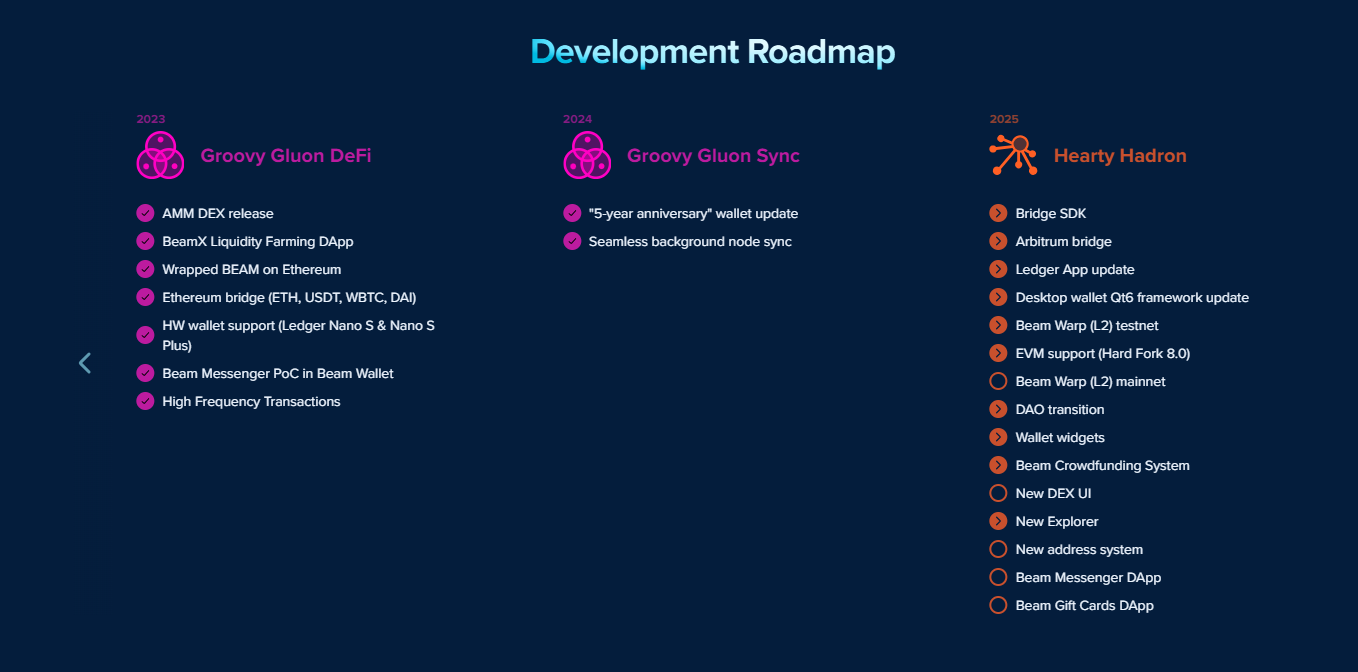Image resolution: width=1358 pixels, height=672 pixels.
Task: Click empty circle beside New DEX UI
Action: tap(998, 493)
